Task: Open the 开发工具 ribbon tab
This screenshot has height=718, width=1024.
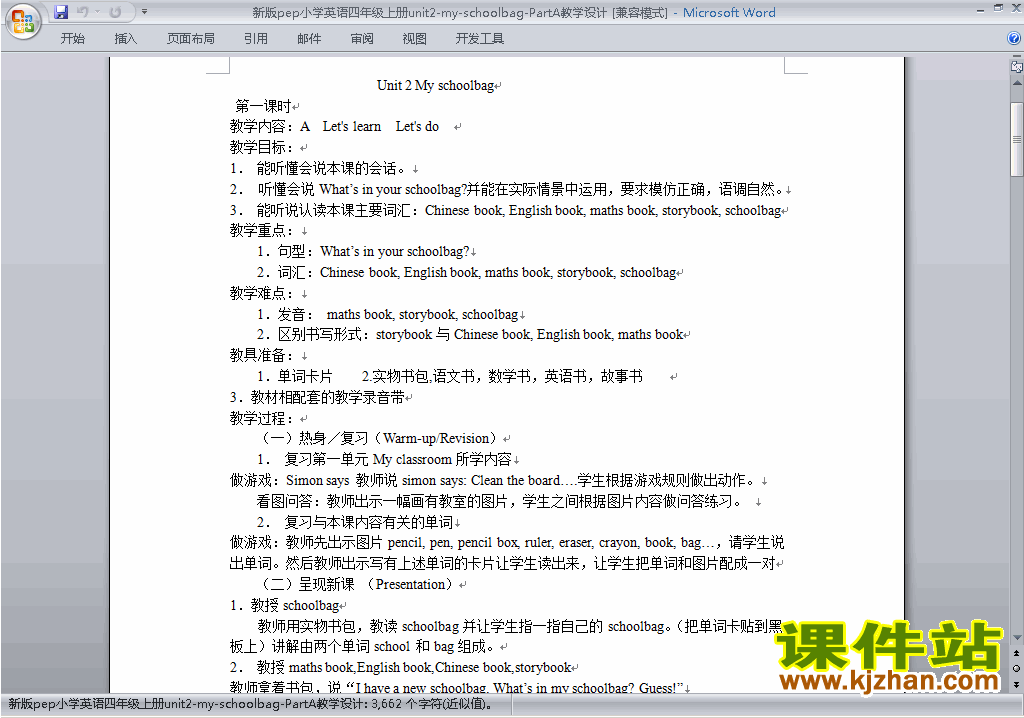Action: (479, 39)
